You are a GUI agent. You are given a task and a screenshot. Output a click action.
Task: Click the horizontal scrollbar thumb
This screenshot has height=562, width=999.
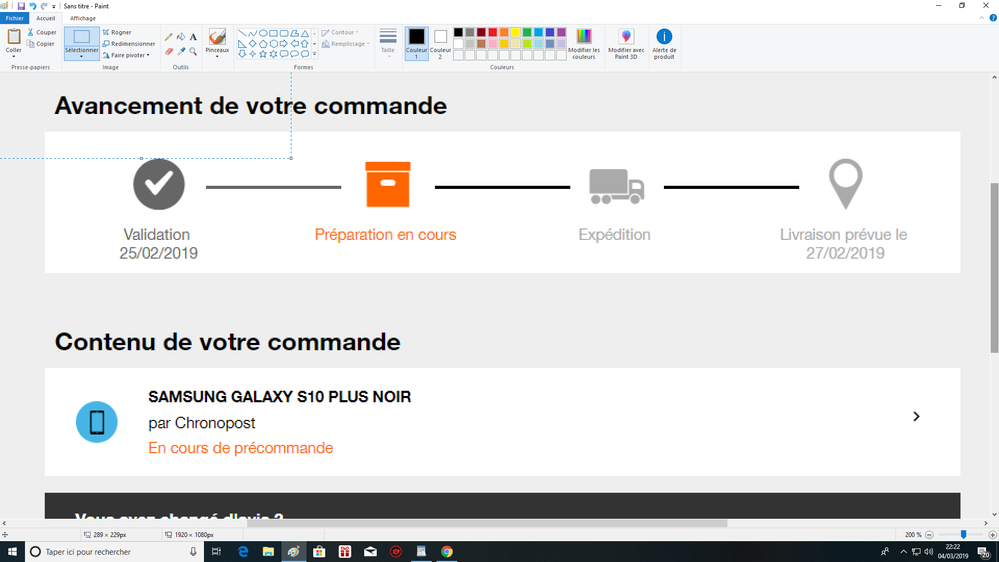[487, 523]
